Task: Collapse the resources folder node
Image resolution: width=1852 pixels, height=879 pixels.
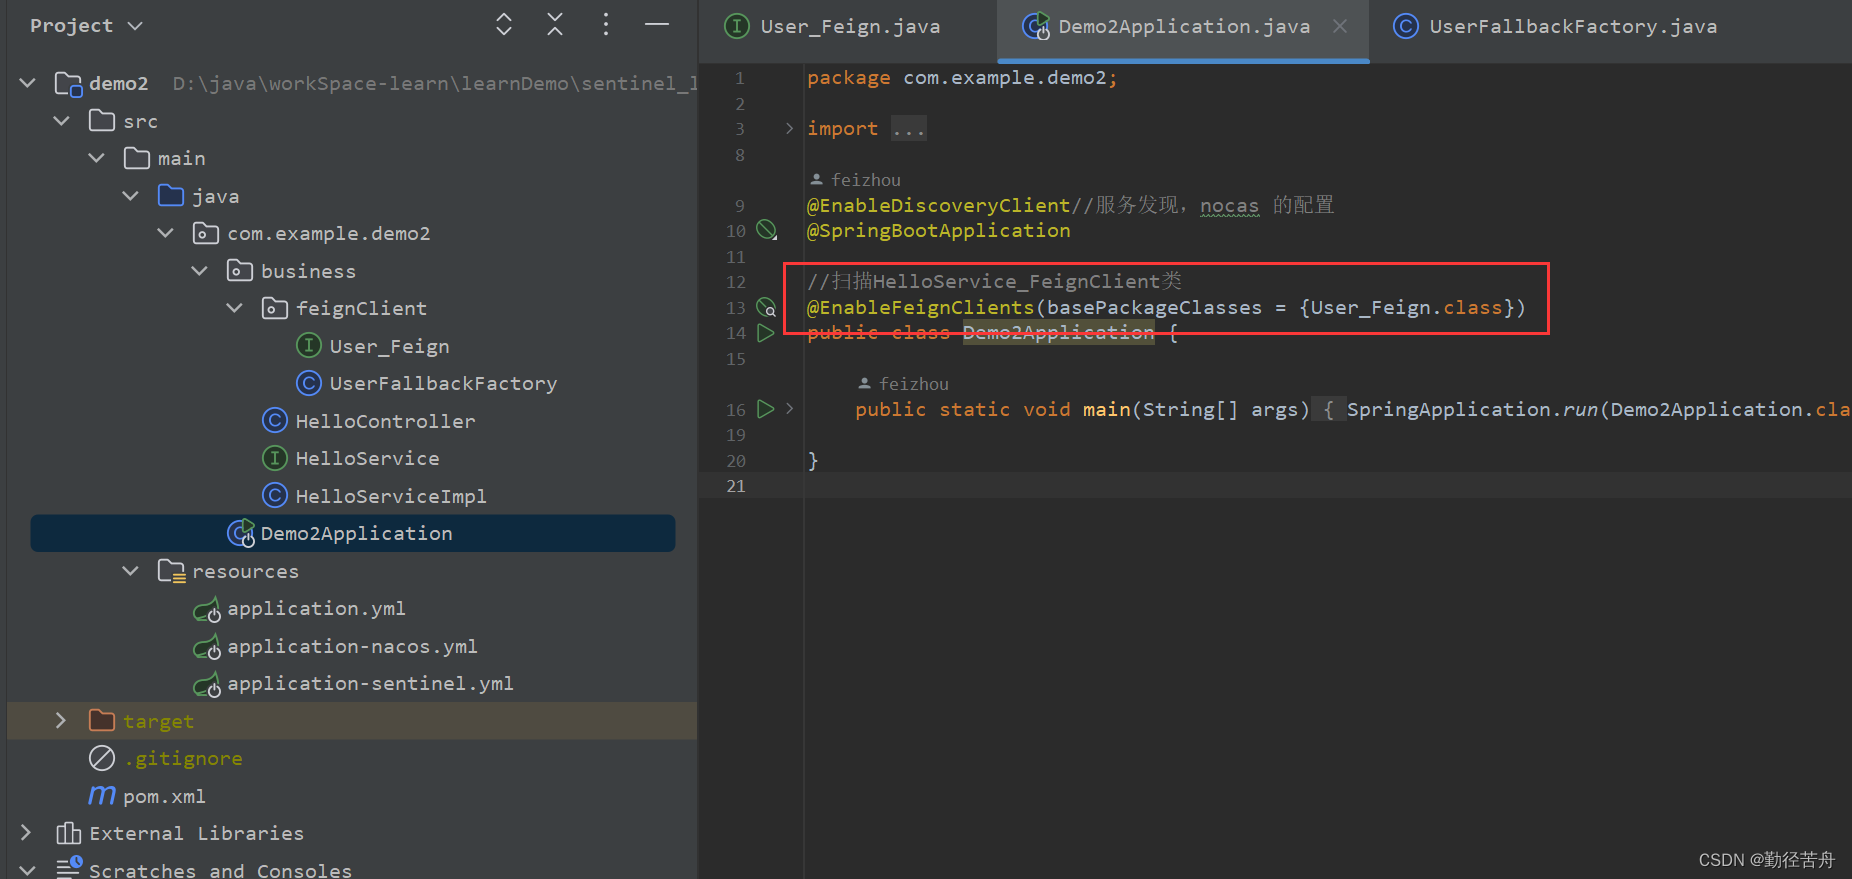Action: (x=130, y=571)
